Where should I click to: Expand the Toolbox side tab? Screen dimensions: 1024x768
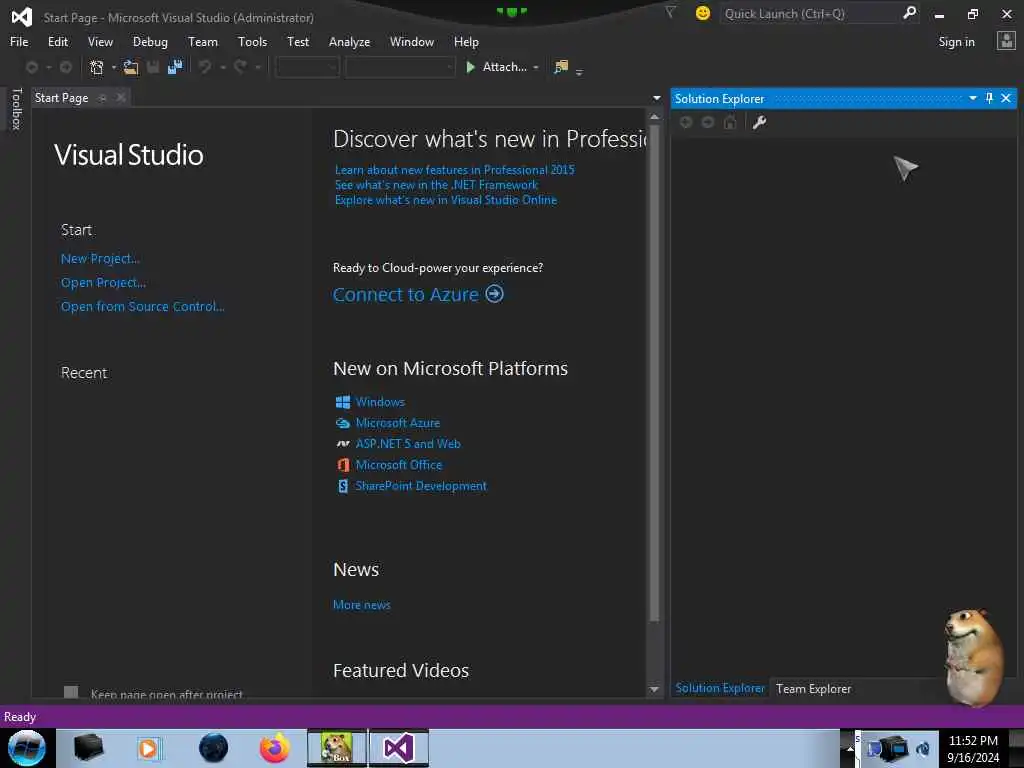16,108
